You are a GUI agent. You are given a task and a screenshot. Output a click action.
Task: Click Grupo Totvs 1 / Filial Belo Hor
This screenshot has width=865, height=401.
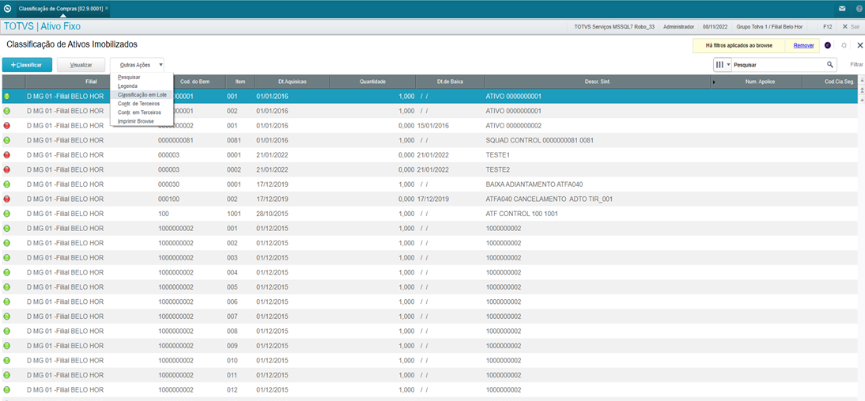770,26
